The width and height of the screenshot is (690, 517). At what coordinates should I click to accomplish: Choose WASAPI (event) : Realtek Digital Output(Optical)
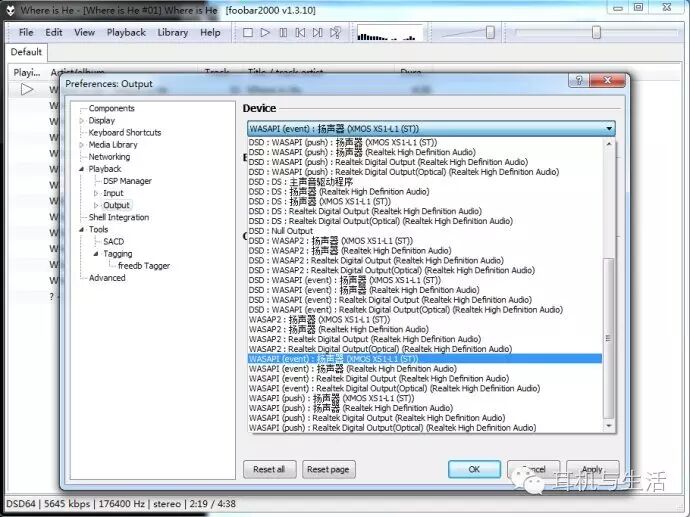(425, 389)
